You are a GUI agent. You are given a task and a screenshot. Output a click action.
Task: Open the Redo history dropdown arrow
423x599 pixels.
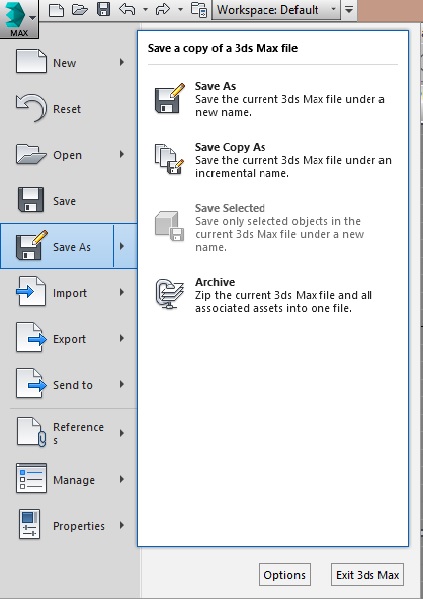point(180,9)
